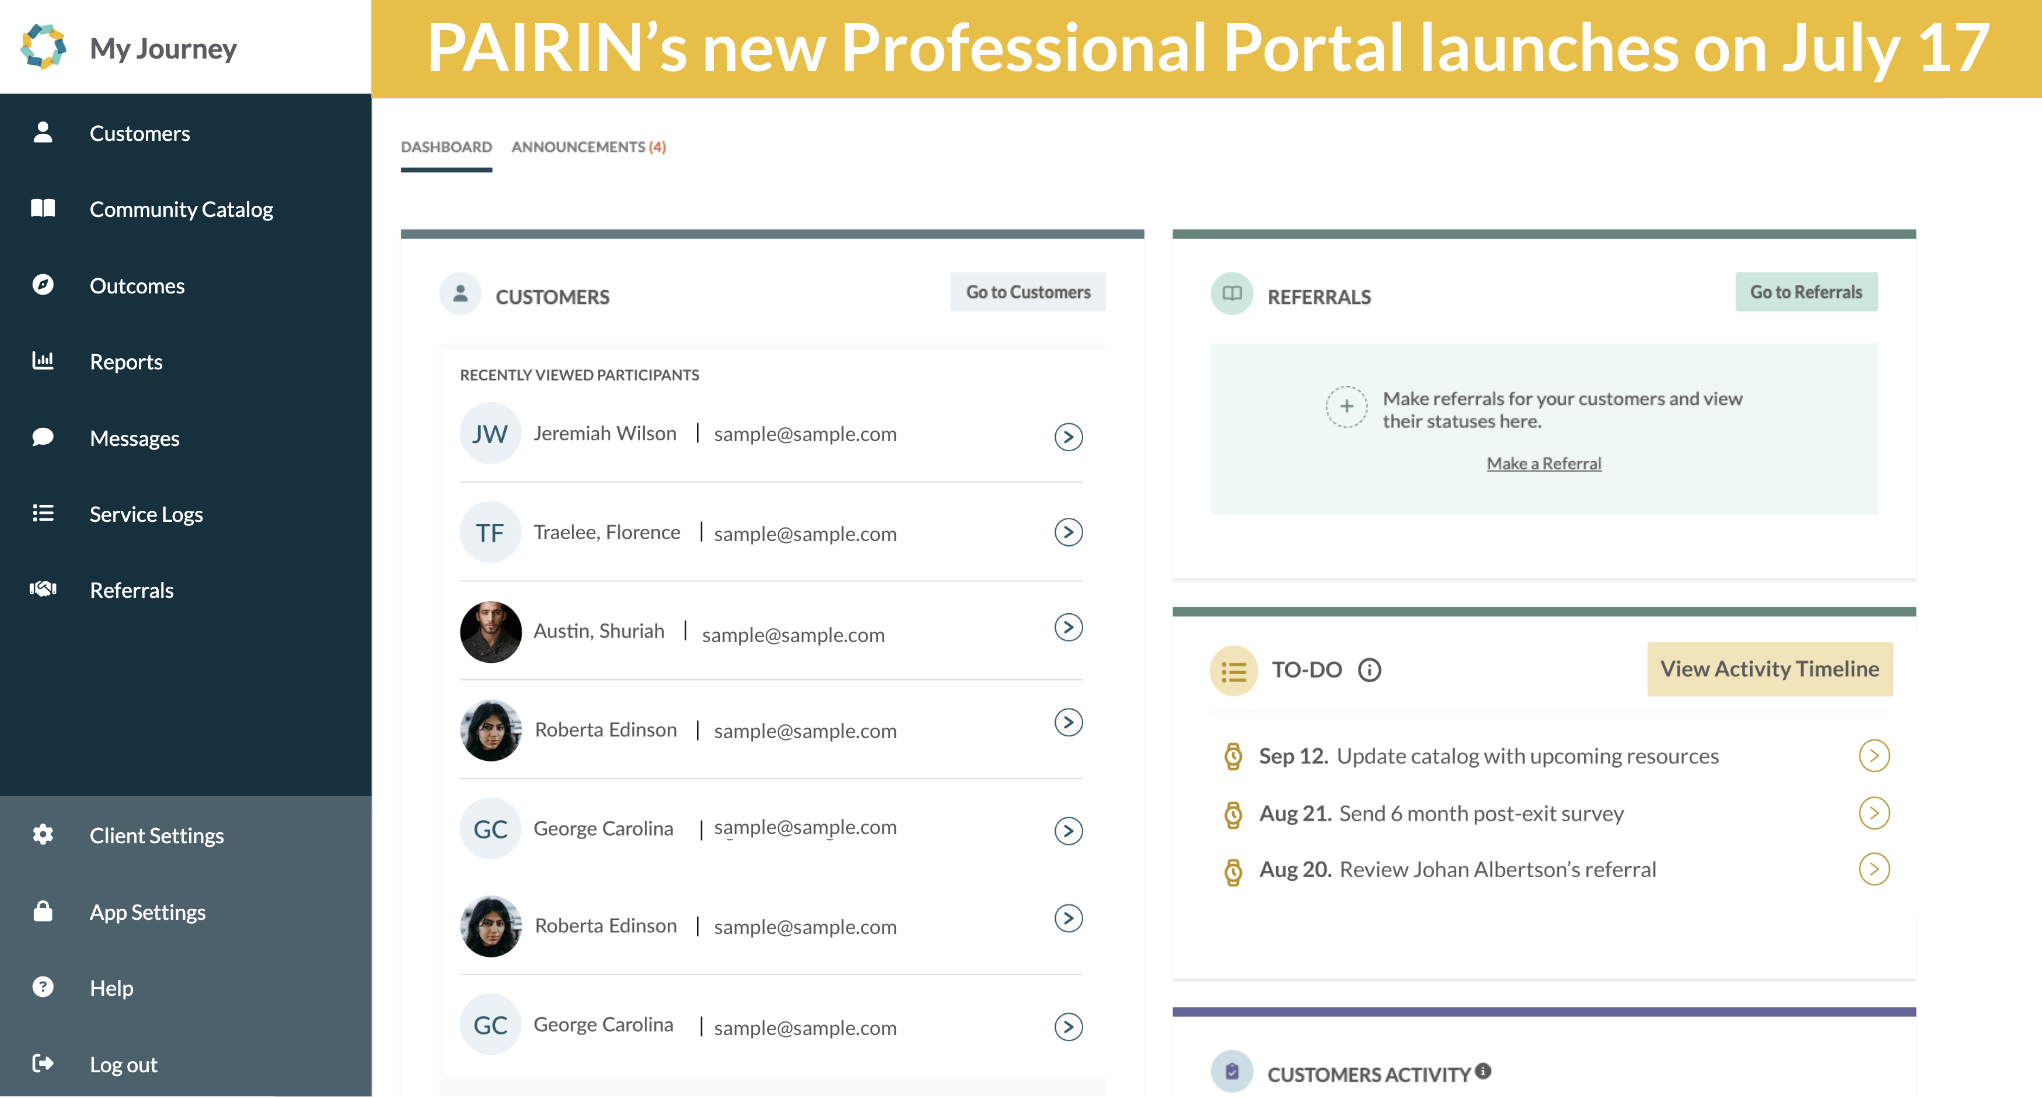
Task: Click the Customers Activity info icon
Action: coord(1483,1071)
